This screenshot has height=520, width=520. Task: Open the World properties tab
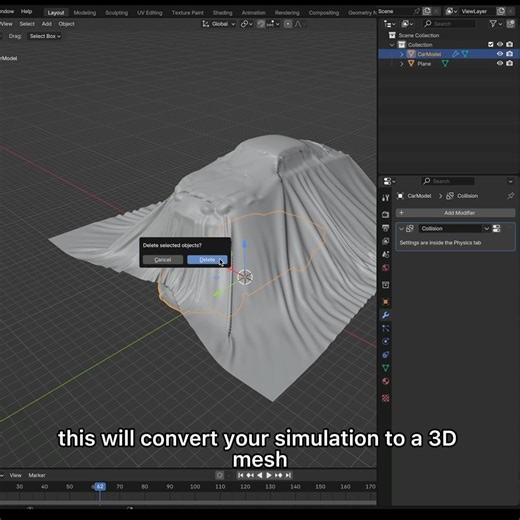click(386, 268)
